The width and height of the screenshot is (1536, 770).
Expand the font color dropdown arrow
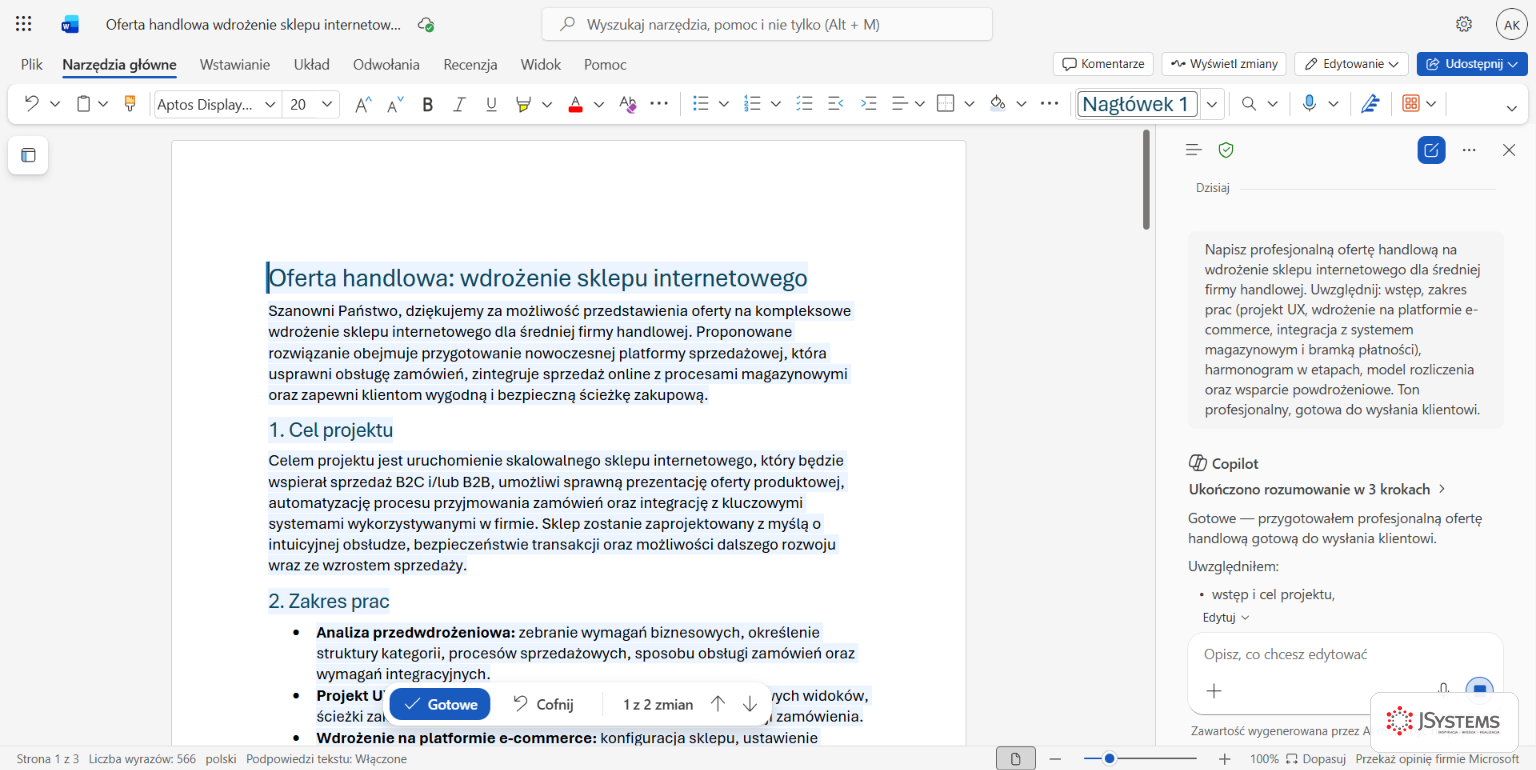click(599, 103)
